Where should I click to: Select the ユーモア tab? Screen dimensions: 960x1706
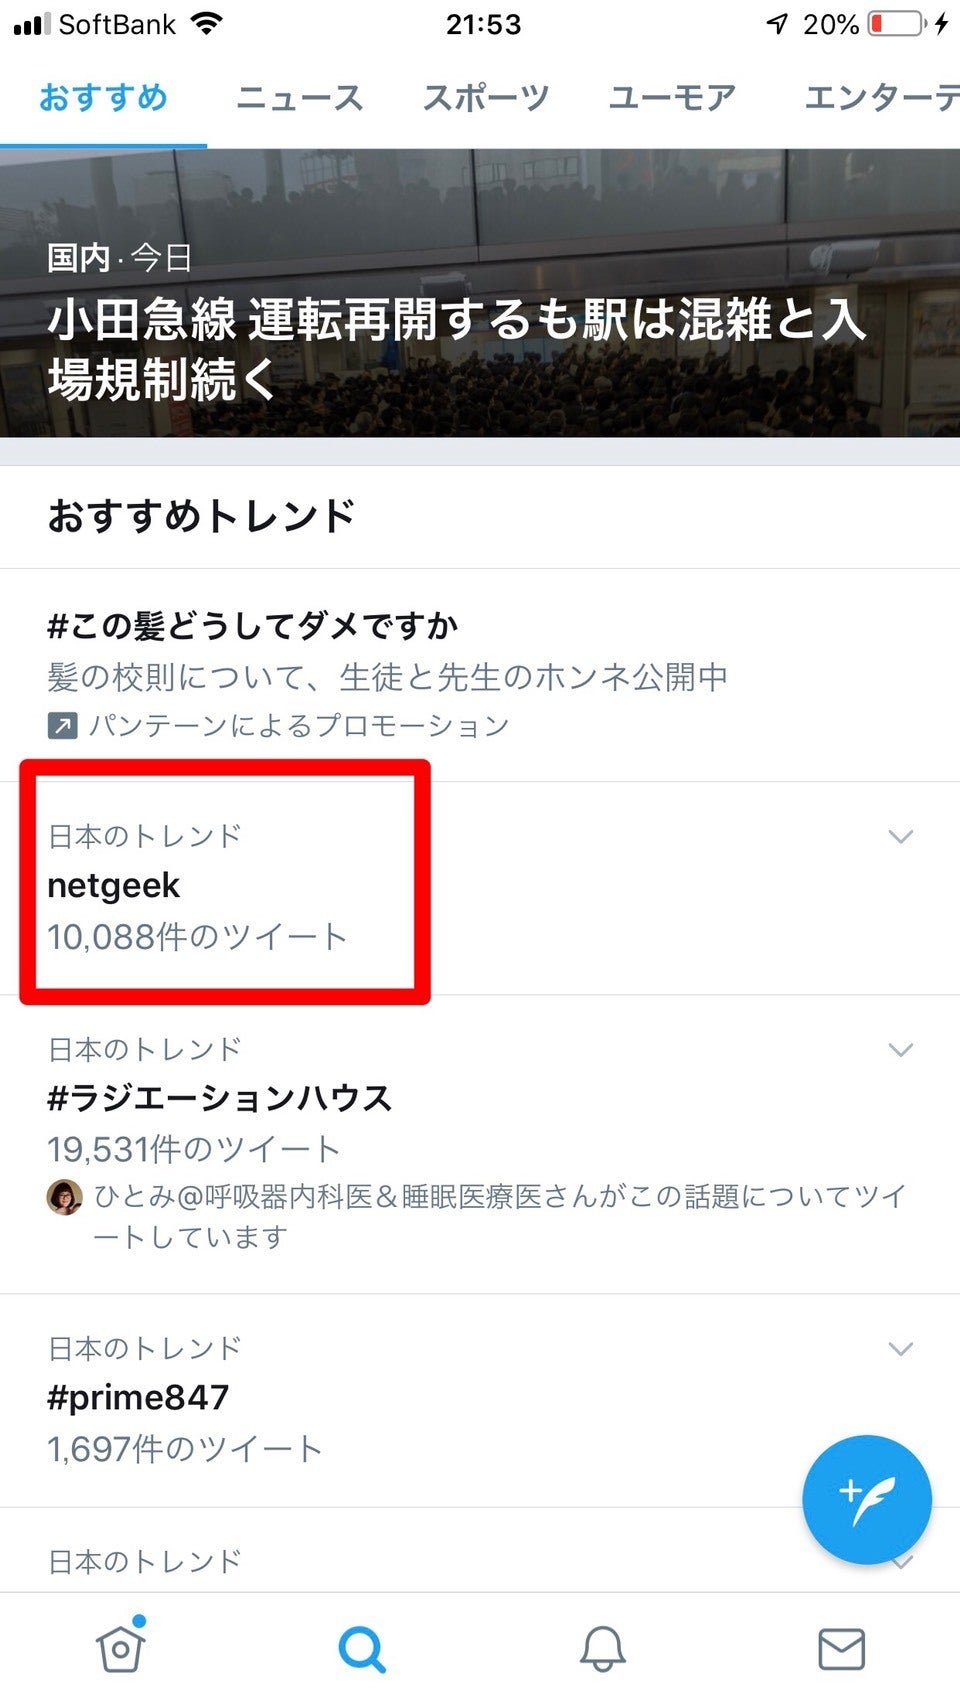pyautogui.click(x=672, y=98)
